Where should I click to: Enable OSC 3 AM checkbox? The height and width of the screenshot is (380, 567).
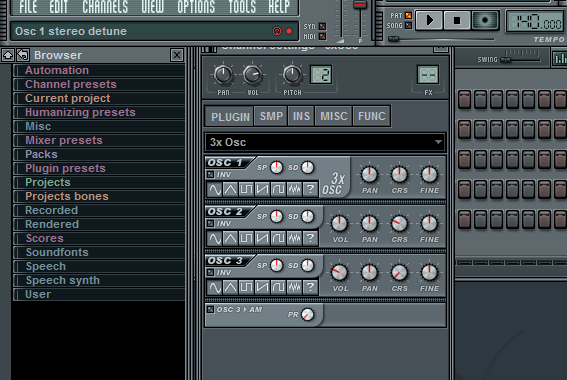click(210, 309)
